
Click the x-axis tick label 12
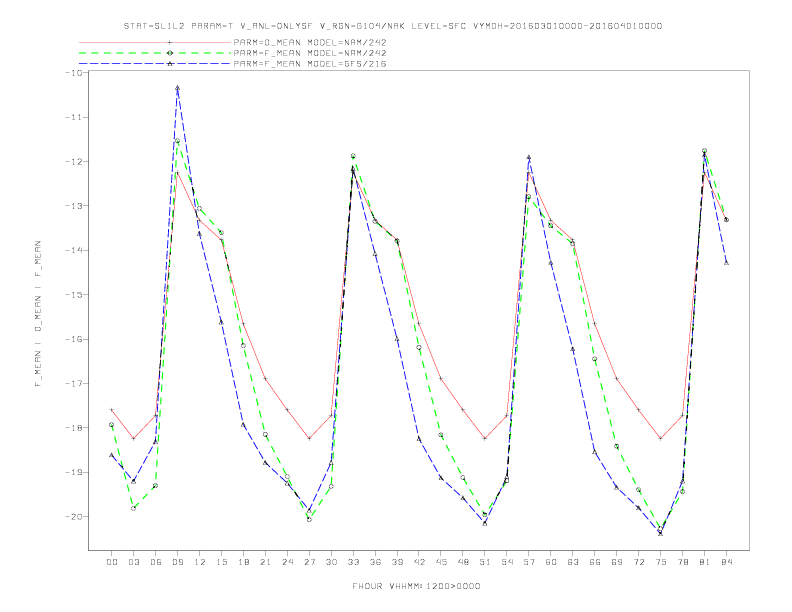(x=200, y=562)
